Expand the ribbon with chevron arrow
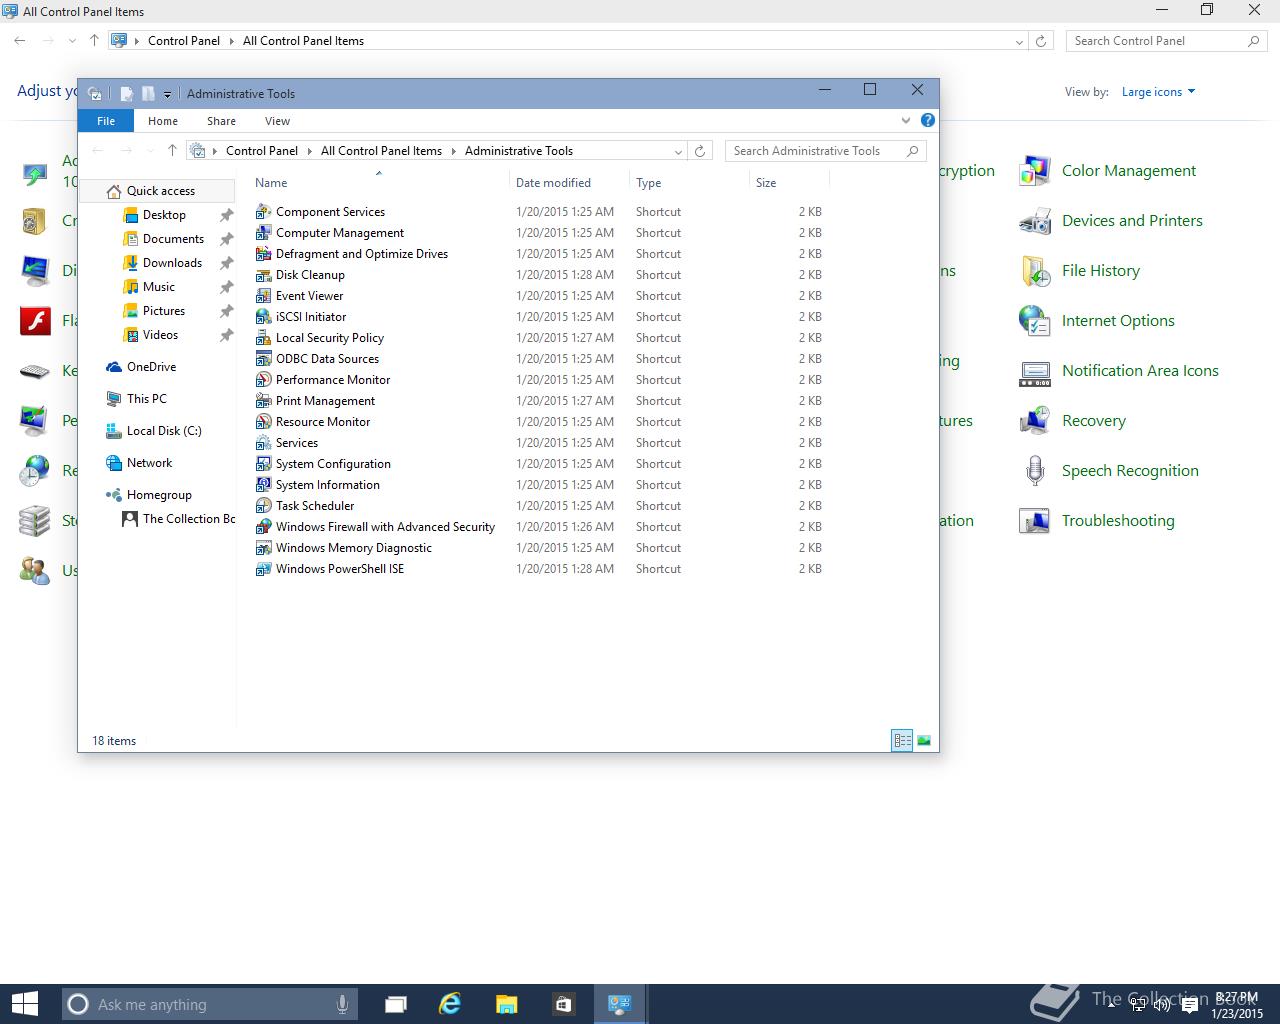The height and width of the screenshot is (1024, 1280). click(x=906, y=120)
